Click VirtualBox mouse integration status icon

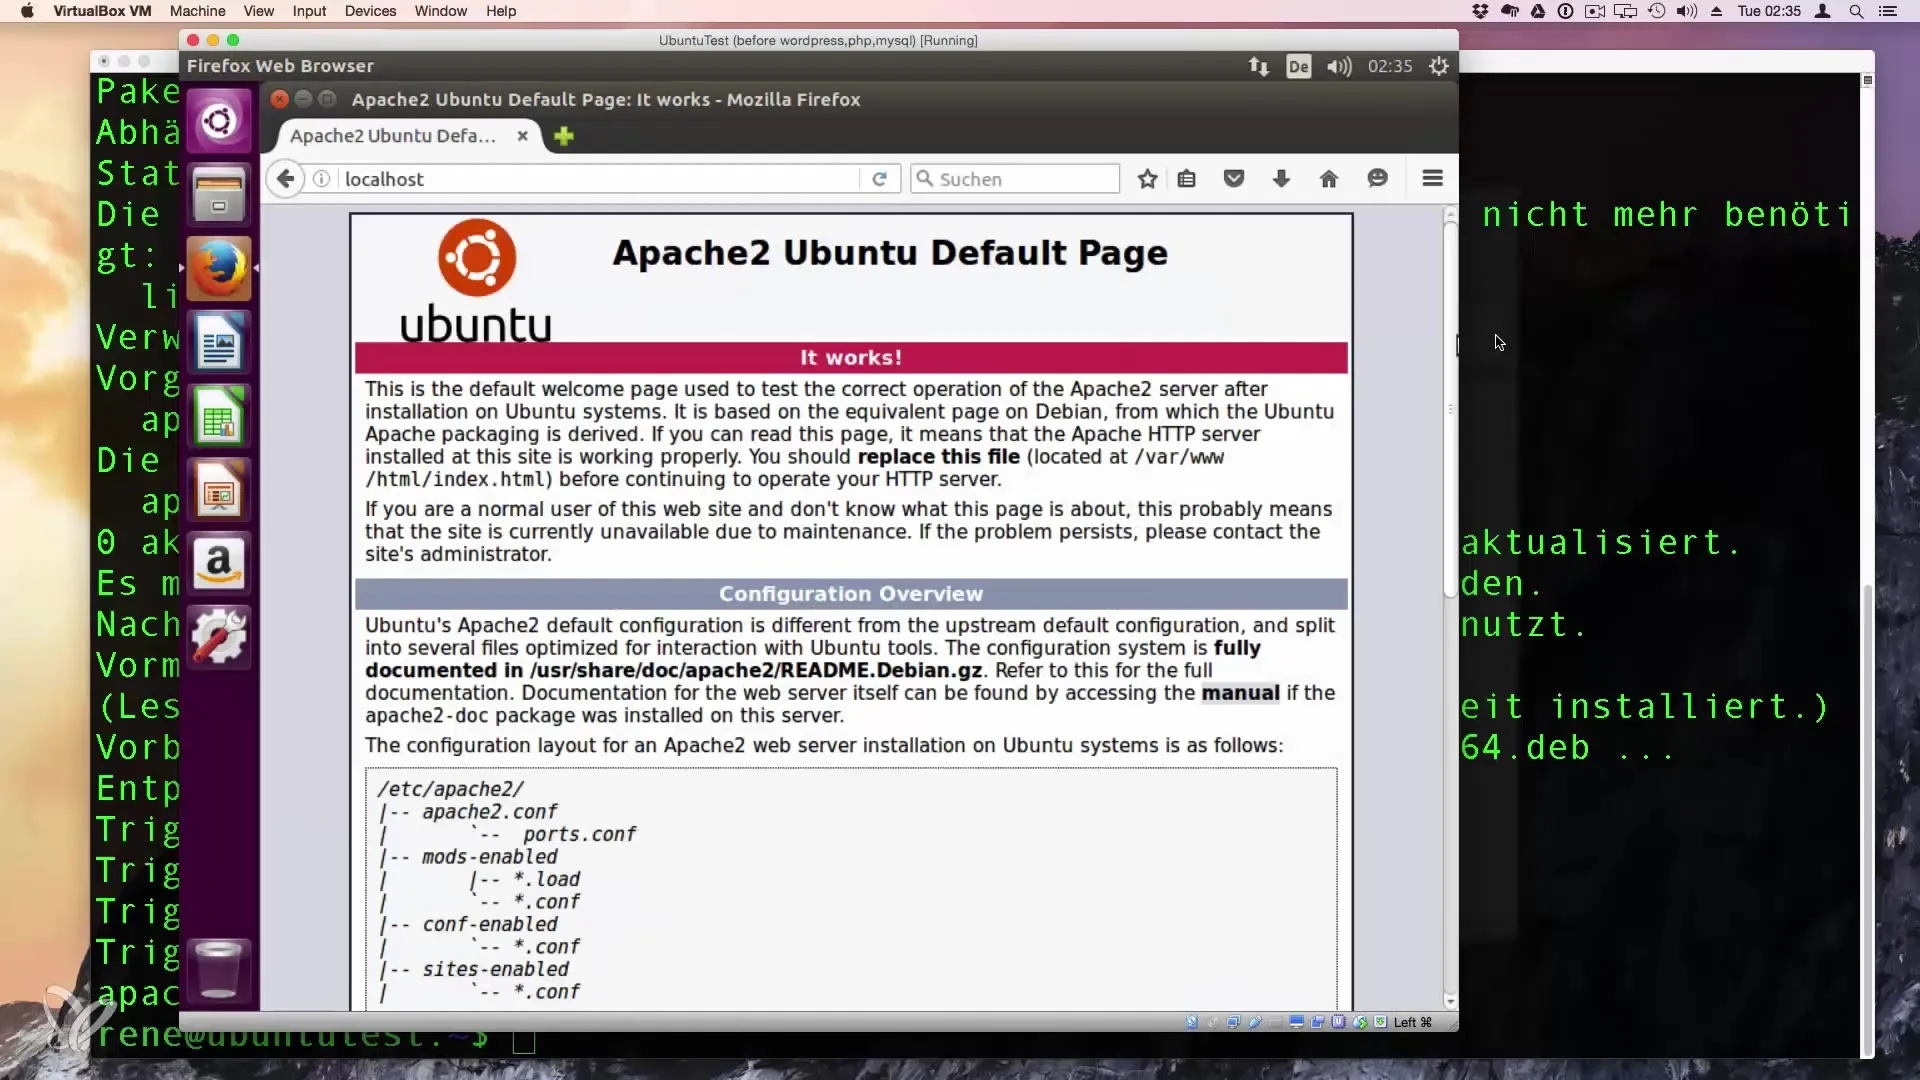click(x=1360, y=1022)
